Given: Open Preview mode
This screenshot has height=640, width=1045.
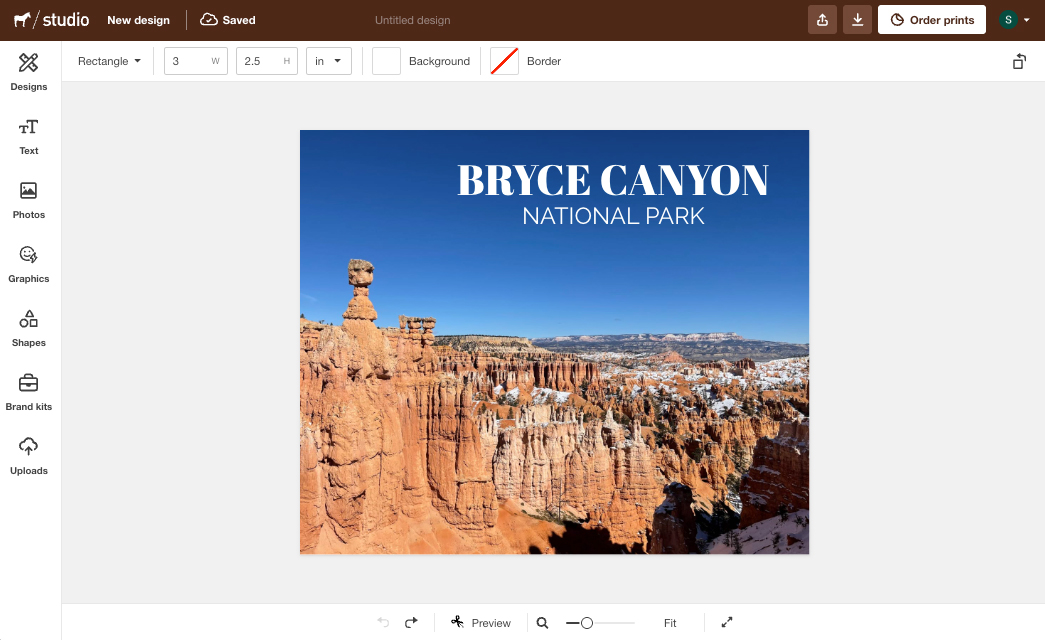Looking at the screenshot, I should pos(481,622).
